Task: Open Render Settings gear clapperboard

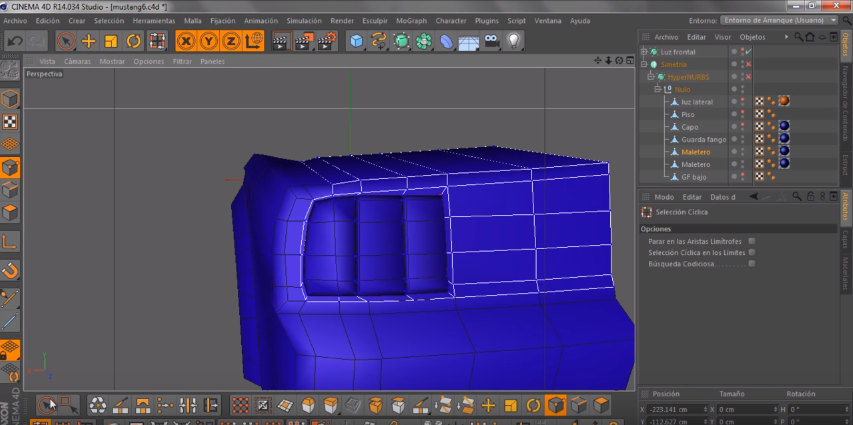Action: coord(327,41)
